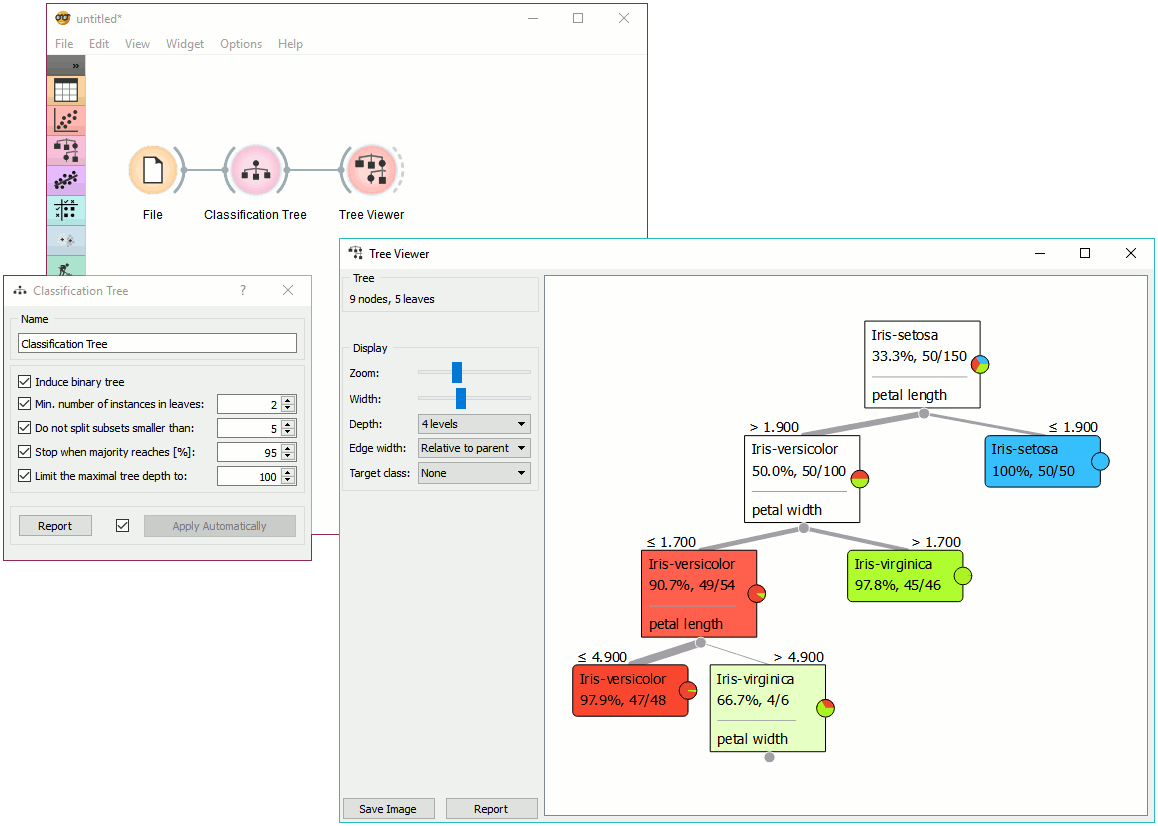The height and width of the screenshot is (826, 1158).
Task: Select the Classification Tree widget node
Action: (x=256, y=170)
